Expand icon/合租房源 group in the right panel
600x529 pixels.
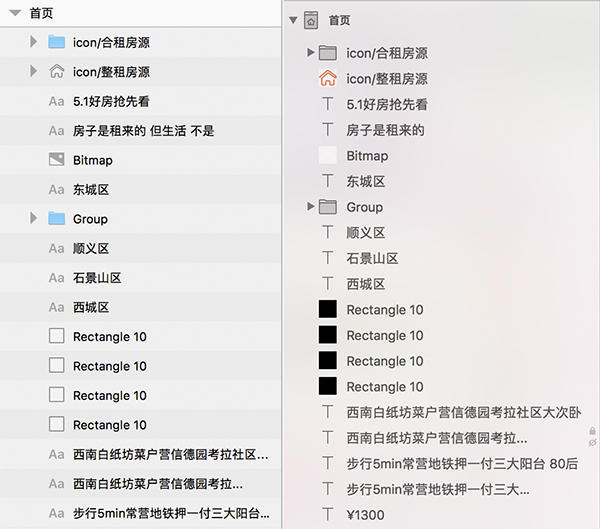point(310,52)
